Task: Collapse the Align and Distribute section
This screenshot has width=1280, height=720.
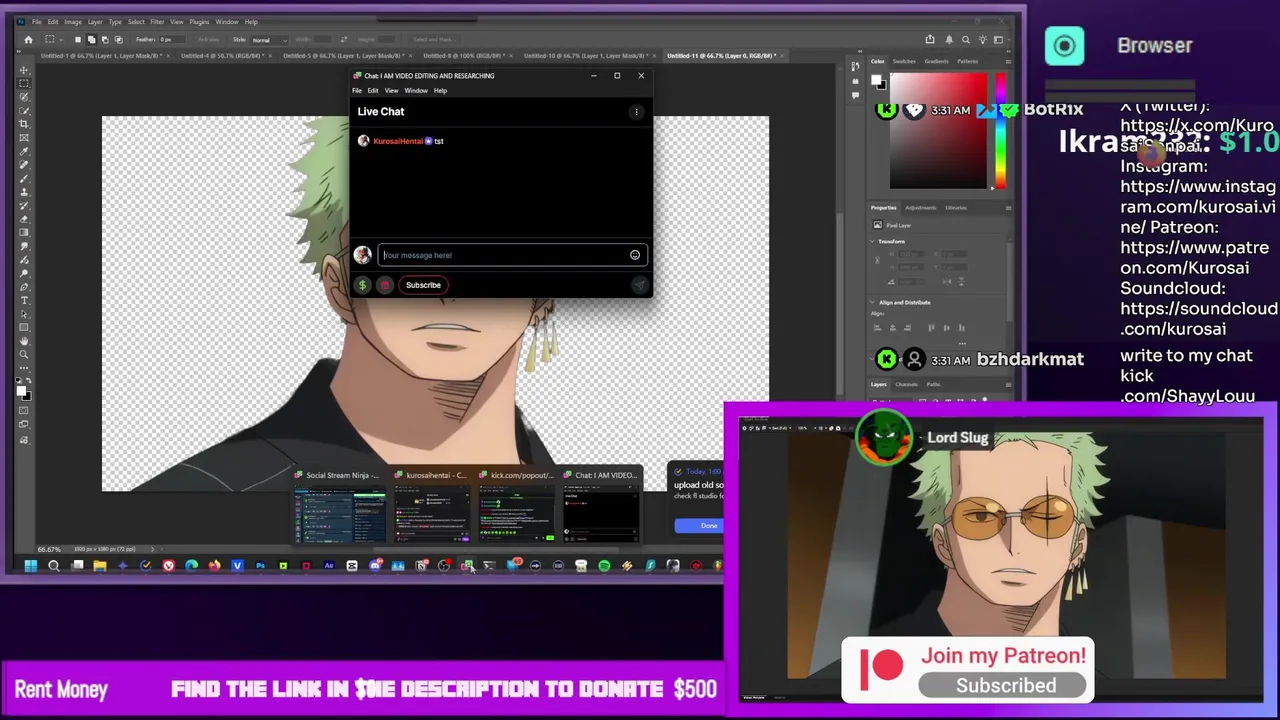Action: click(872, 302)
